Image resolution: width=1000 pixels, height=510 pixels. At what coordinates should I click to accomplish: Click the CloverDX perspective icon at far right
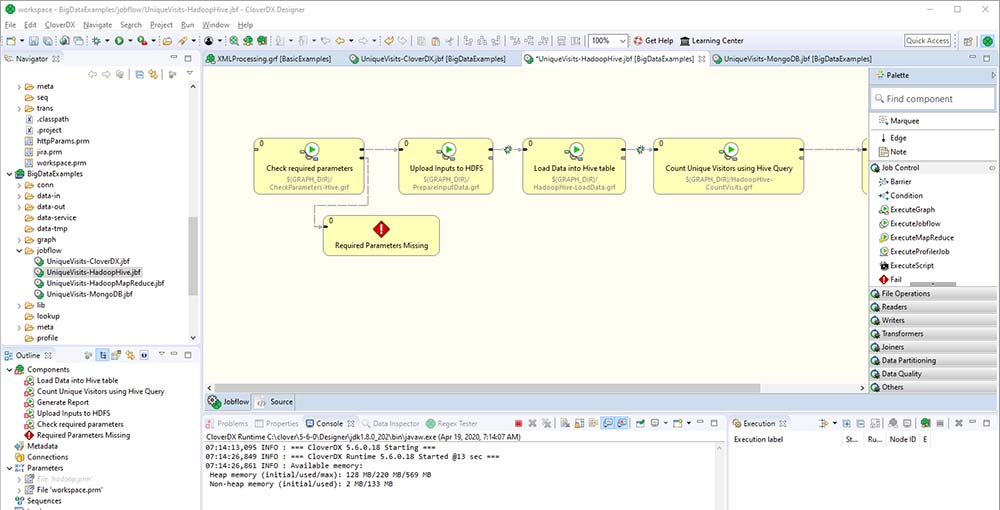click(x=986, y=41)
